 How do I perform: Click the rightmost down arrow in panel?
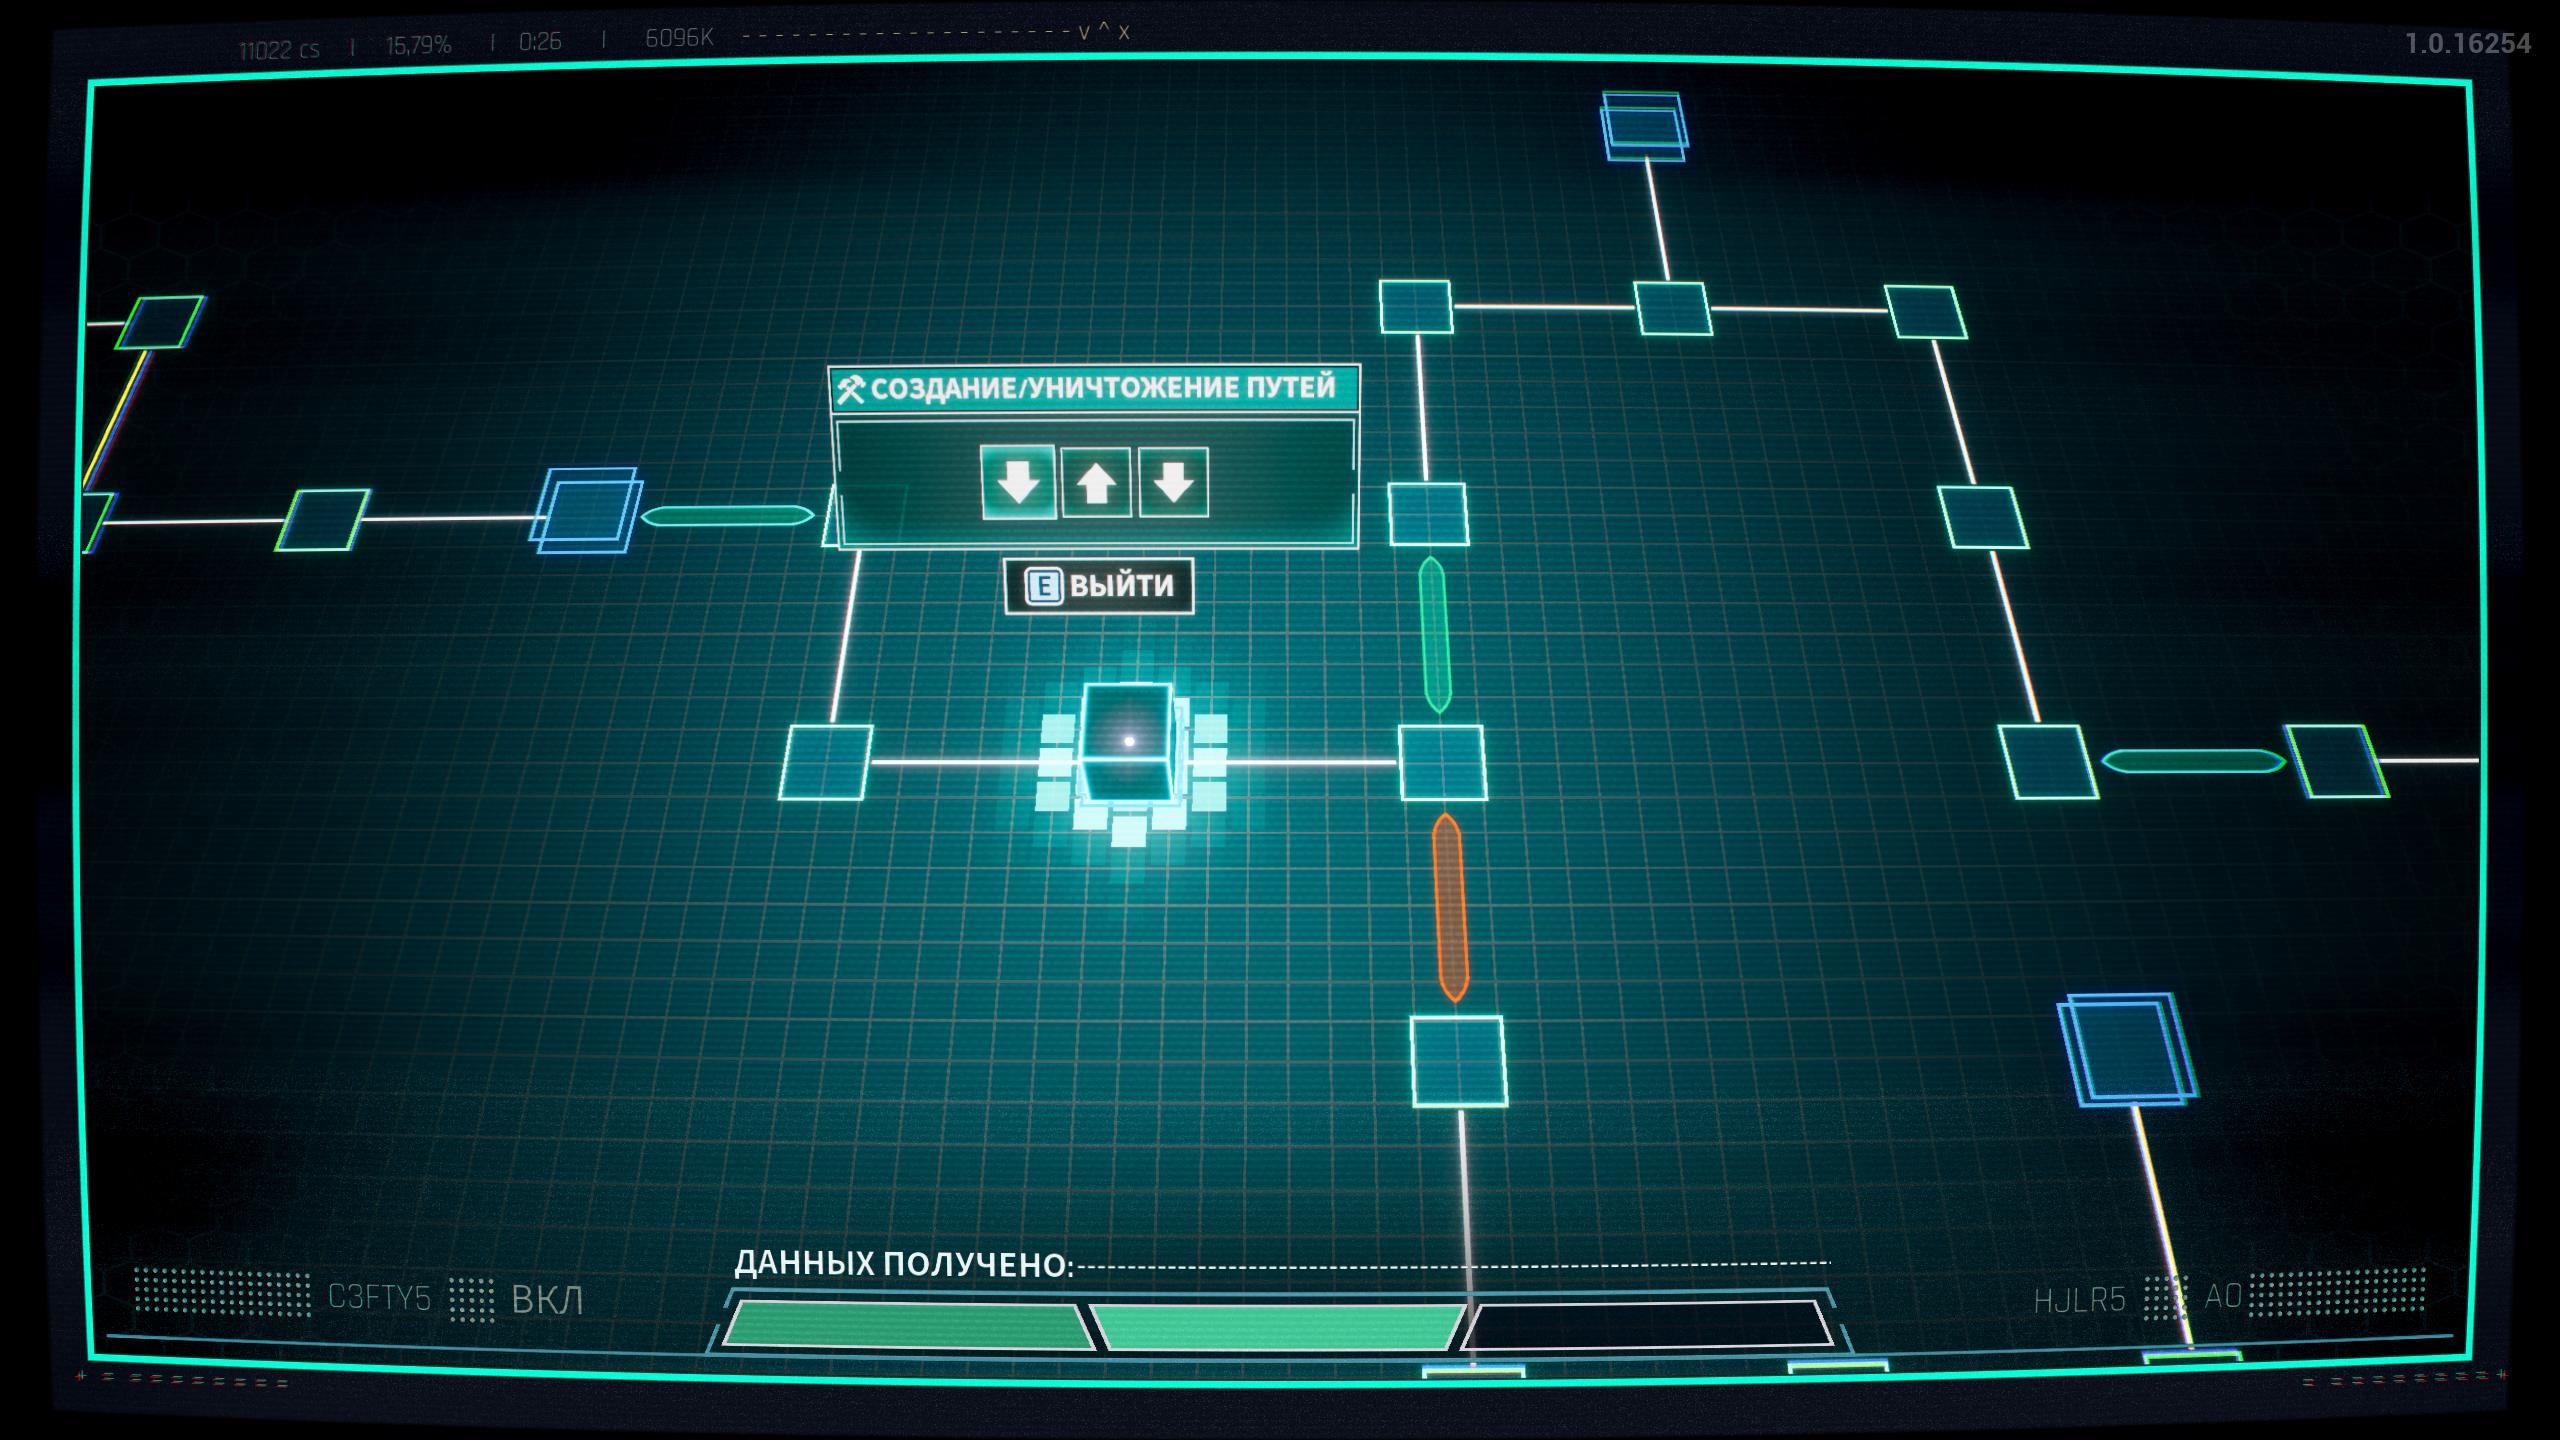pos(1173,482)
